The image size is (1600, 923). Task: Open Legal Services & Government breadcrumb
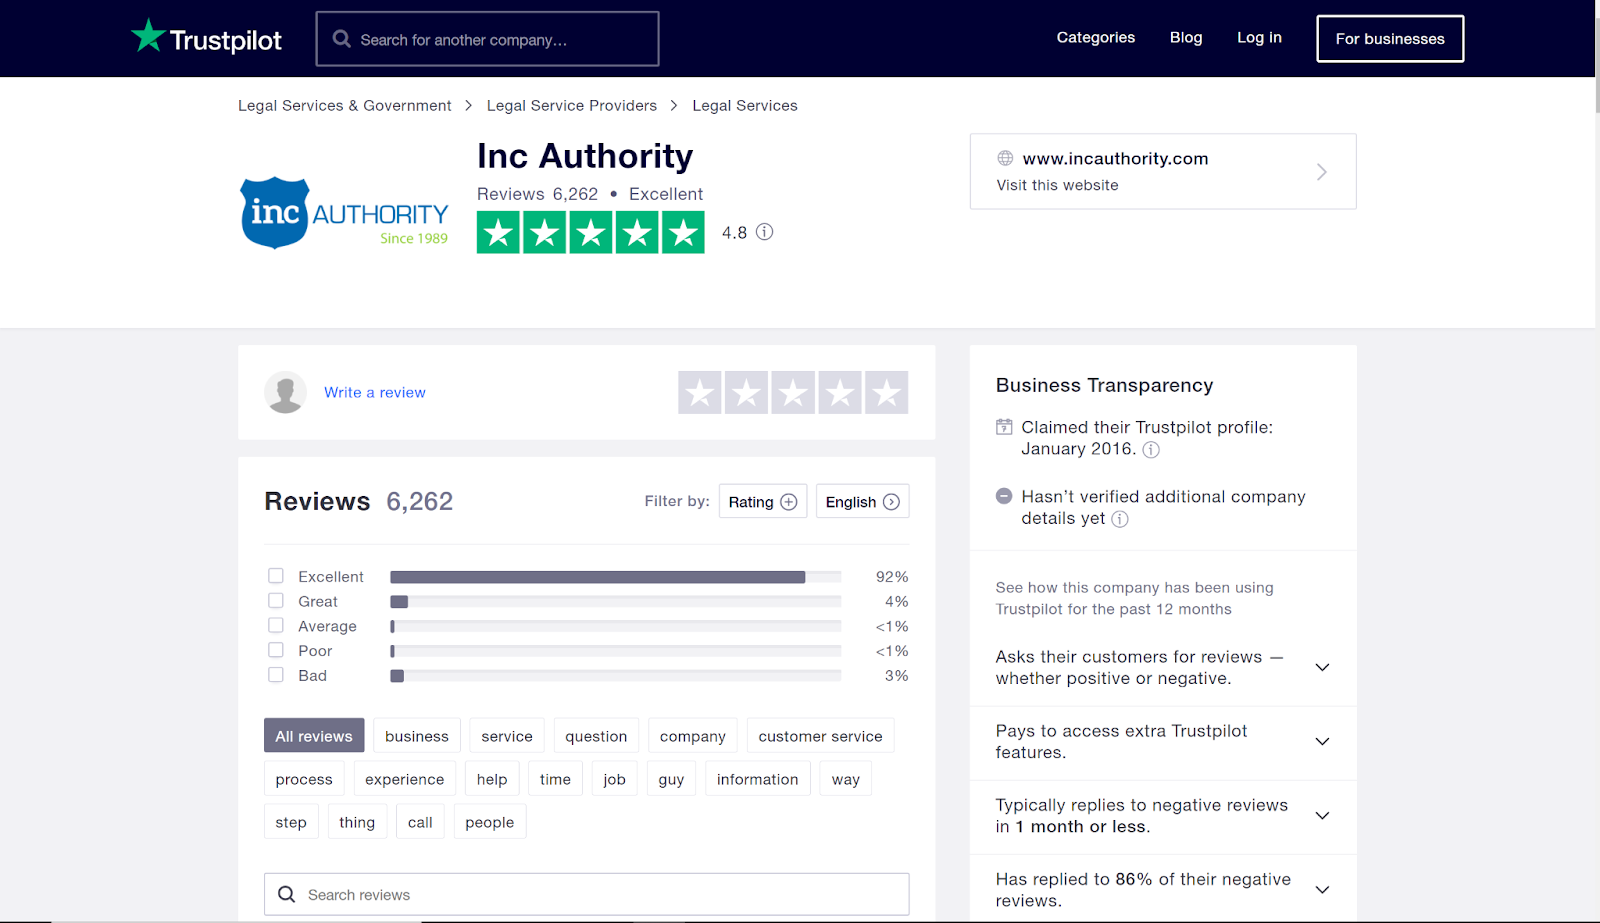[x=345, y=106]
